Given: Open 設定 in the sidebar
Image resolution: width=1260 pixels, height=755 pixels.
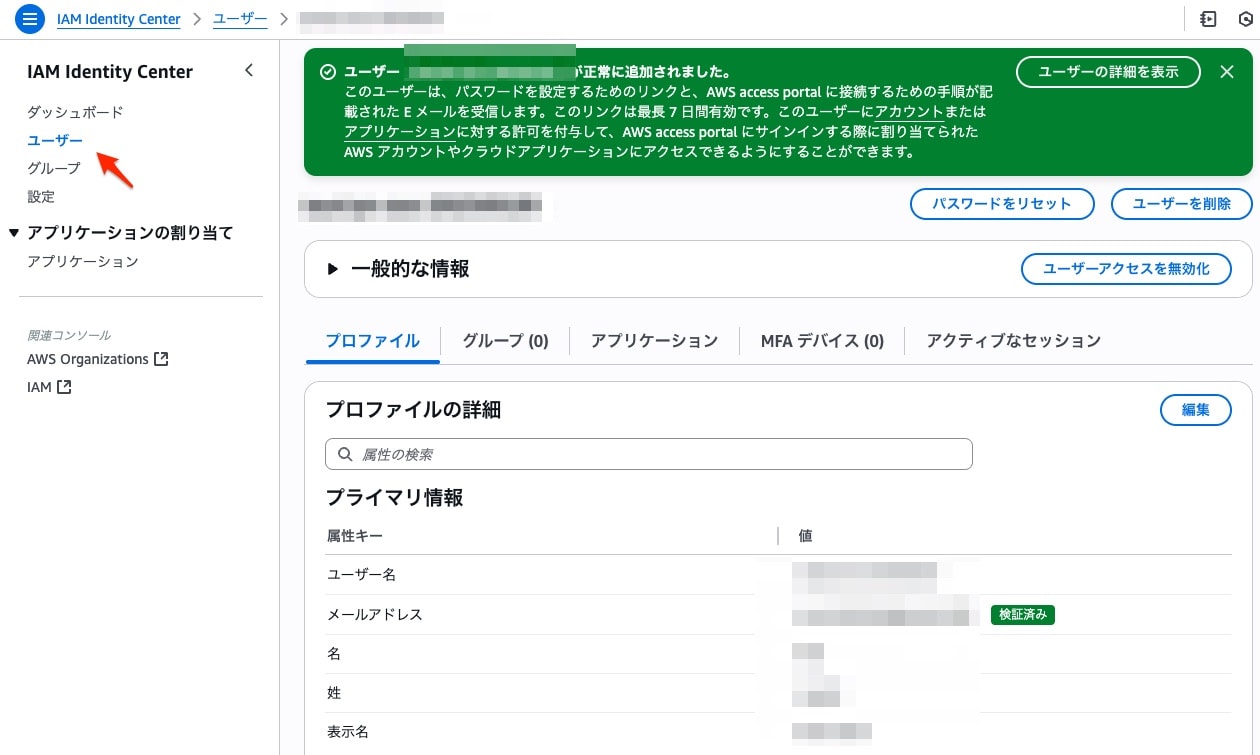Looking at the screenshot, I should 41,196.
